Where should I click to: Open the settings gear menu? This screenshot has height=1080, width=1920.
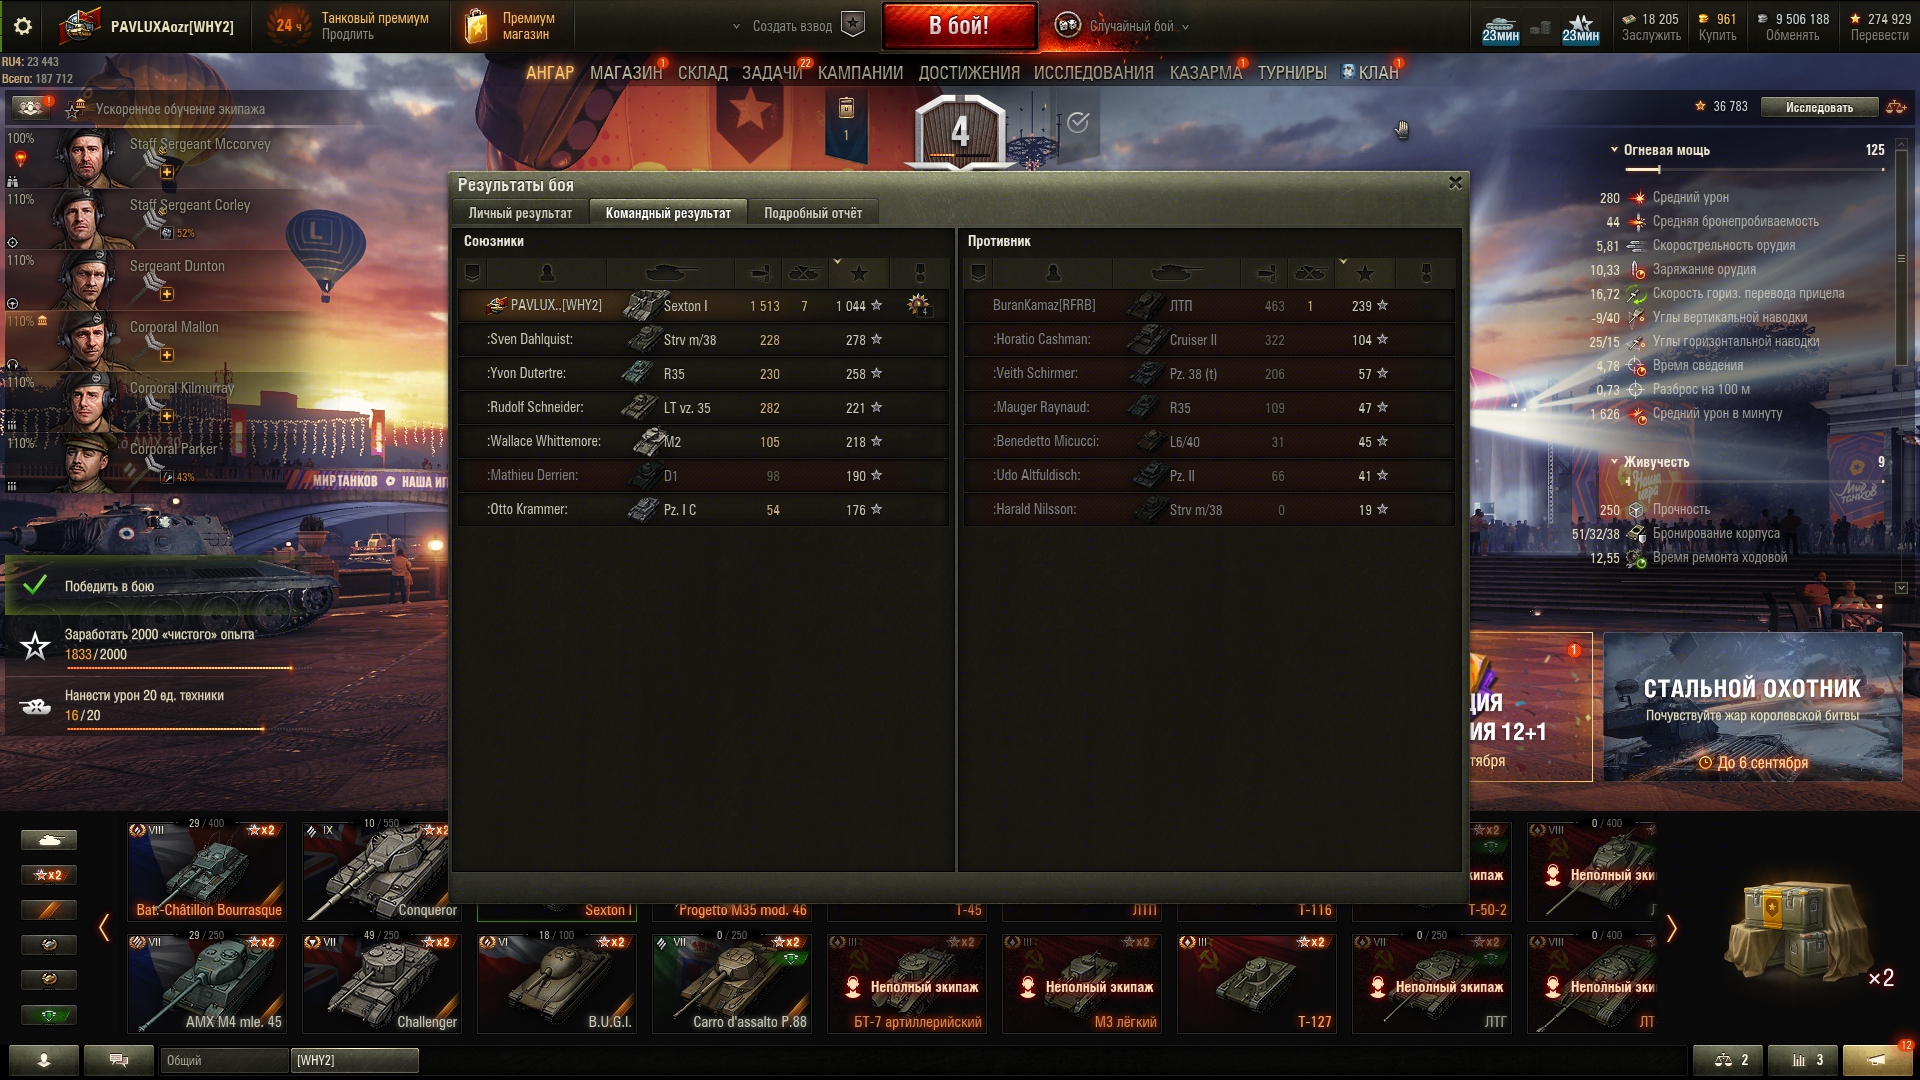coord(22,27)
